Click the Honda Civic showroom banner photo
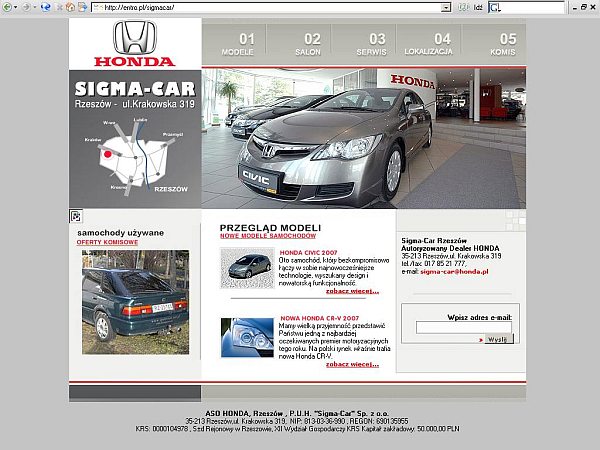The height and width of the screenshot is (450, 600). coord(364,138)
